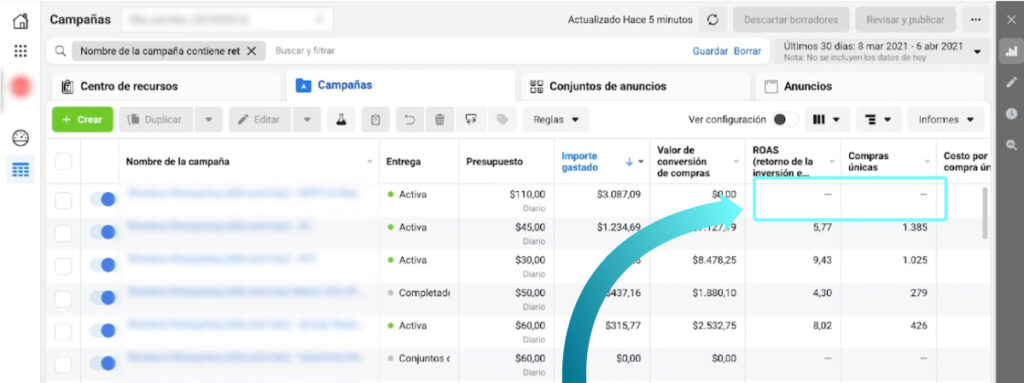The height and width of the screenshot is (383, 1024).
Task: Expand the Duplicar dropdown arrow
Action: (209, 120)
